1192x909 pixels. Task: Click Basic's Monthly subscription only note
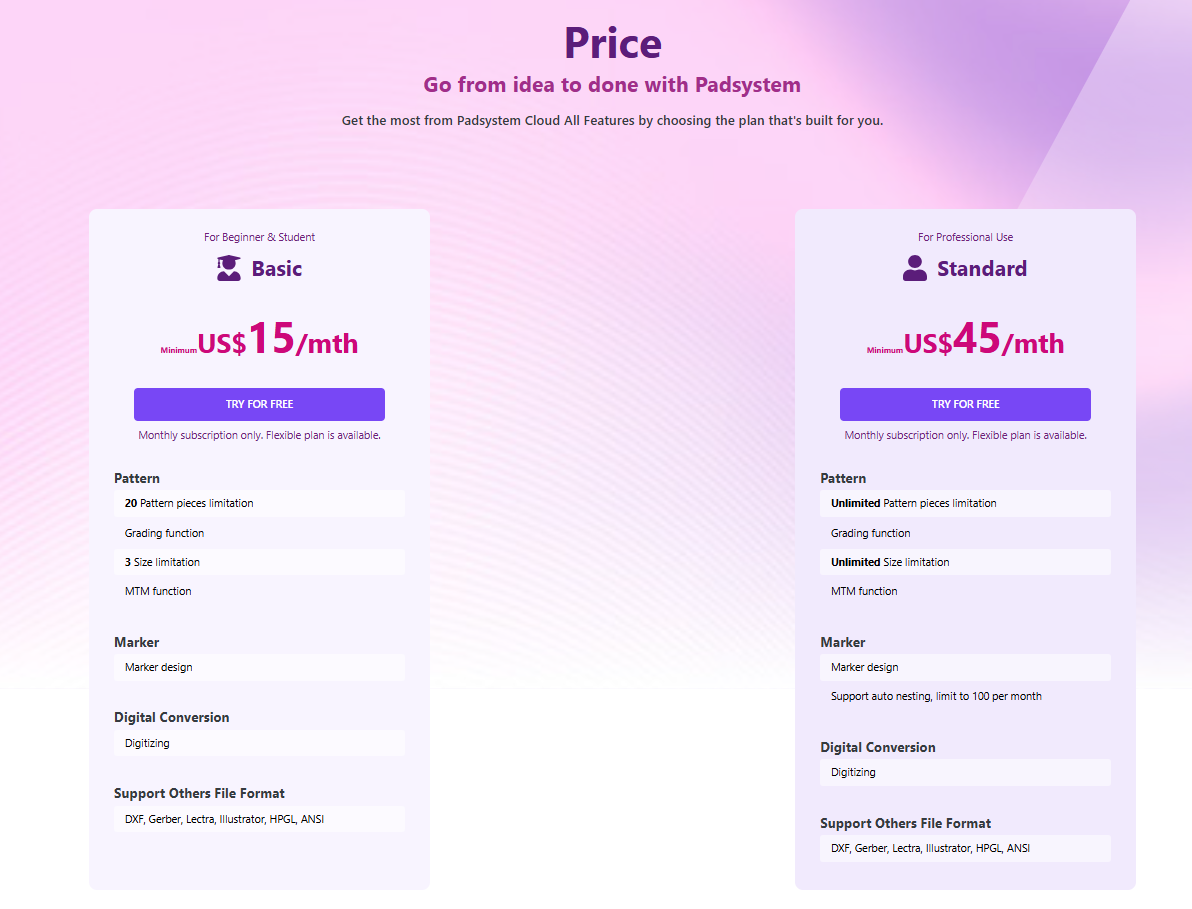pos(259,435)
